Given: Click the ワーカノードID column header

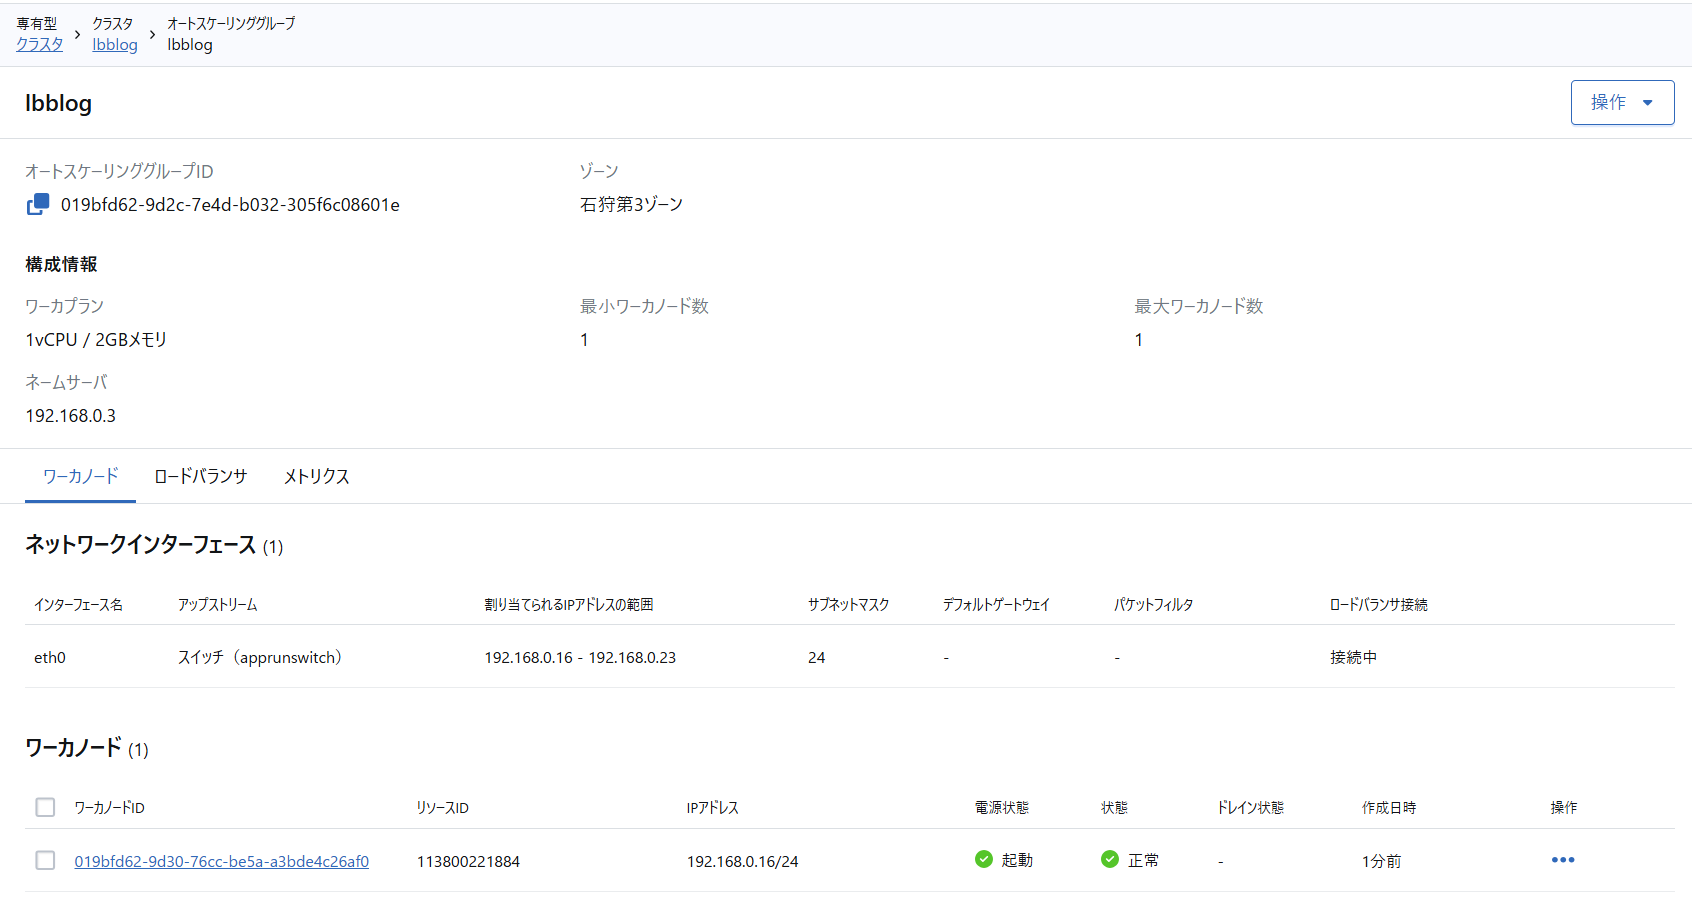Looking at the screenshot, I should [x=109, y=807].
